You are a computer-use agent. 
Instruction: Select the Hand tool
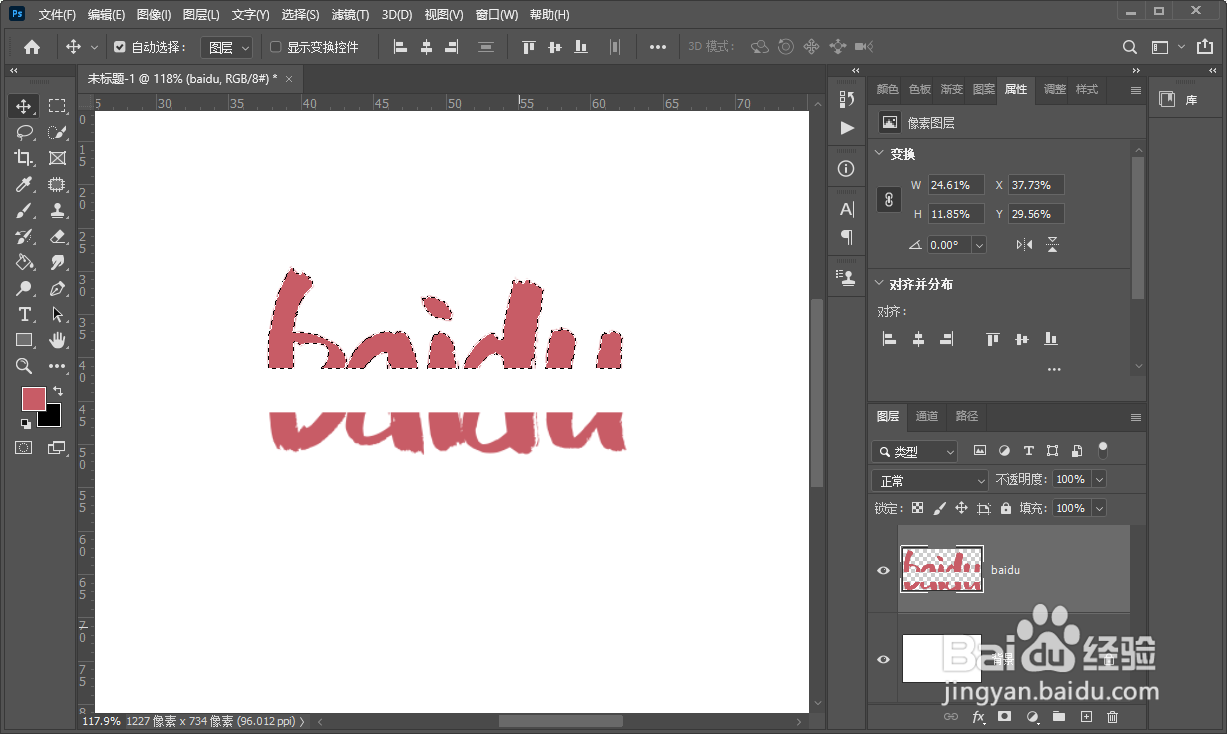click(58, 340)
